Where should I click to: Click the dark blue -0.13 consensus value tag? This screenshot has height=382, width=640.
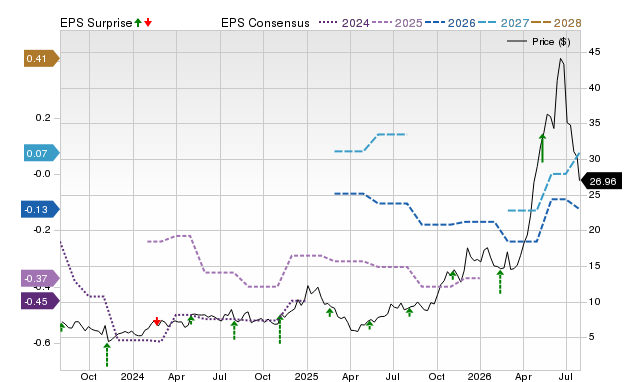[x=40, y=209]
